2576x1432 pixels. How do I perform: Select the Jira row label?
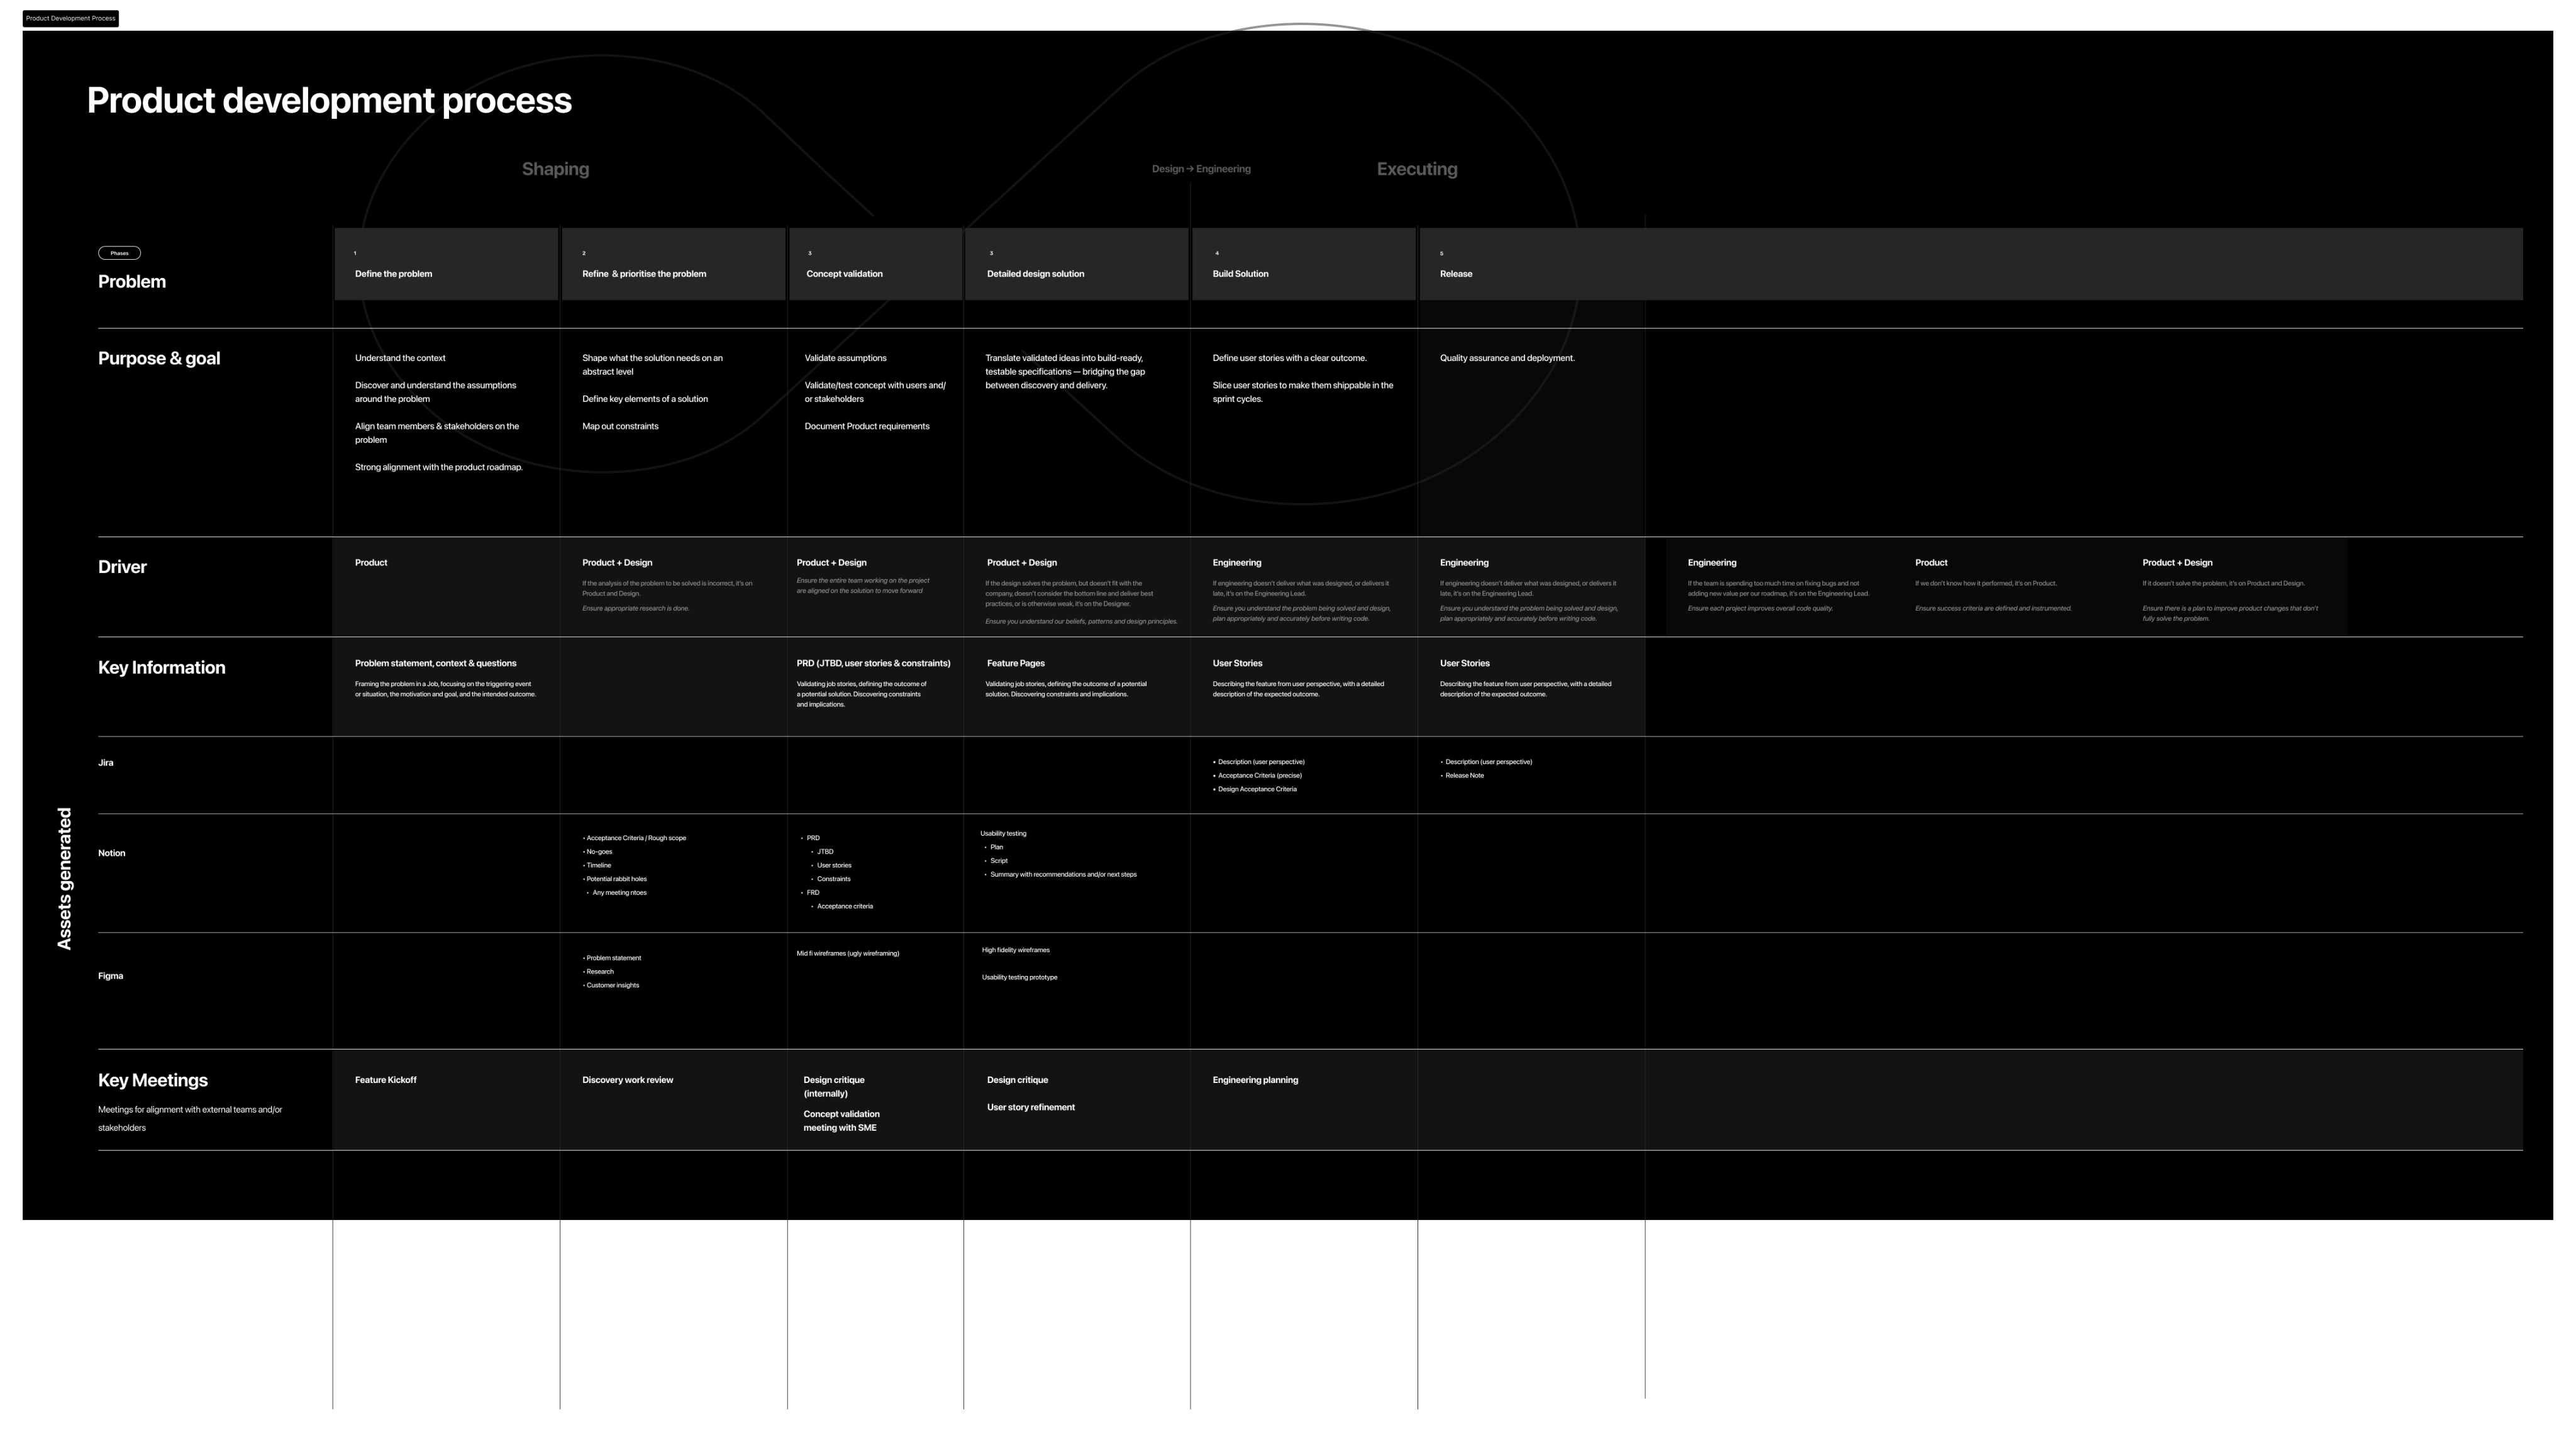(x=106, y=763)
